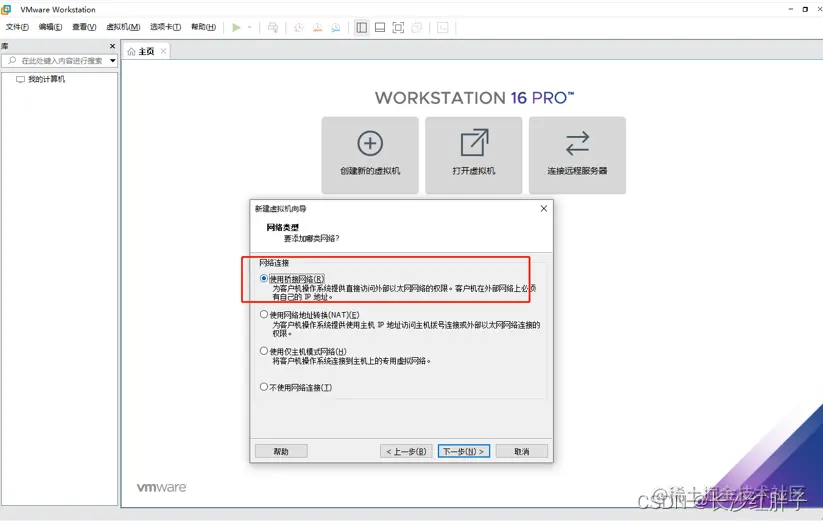Select the 使用网络地址转换(NAT)(E) radio button
Image resolution: width=823 pixels, height=521 pixels.
[x=264, y=314]
